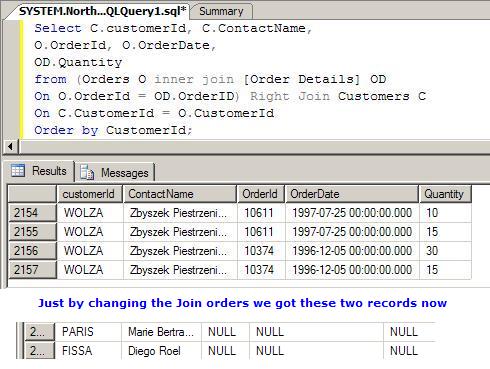This screenshot has height=369, width=490.
Task: Click 'inner join' in the query editor
Action: point(194,79)
